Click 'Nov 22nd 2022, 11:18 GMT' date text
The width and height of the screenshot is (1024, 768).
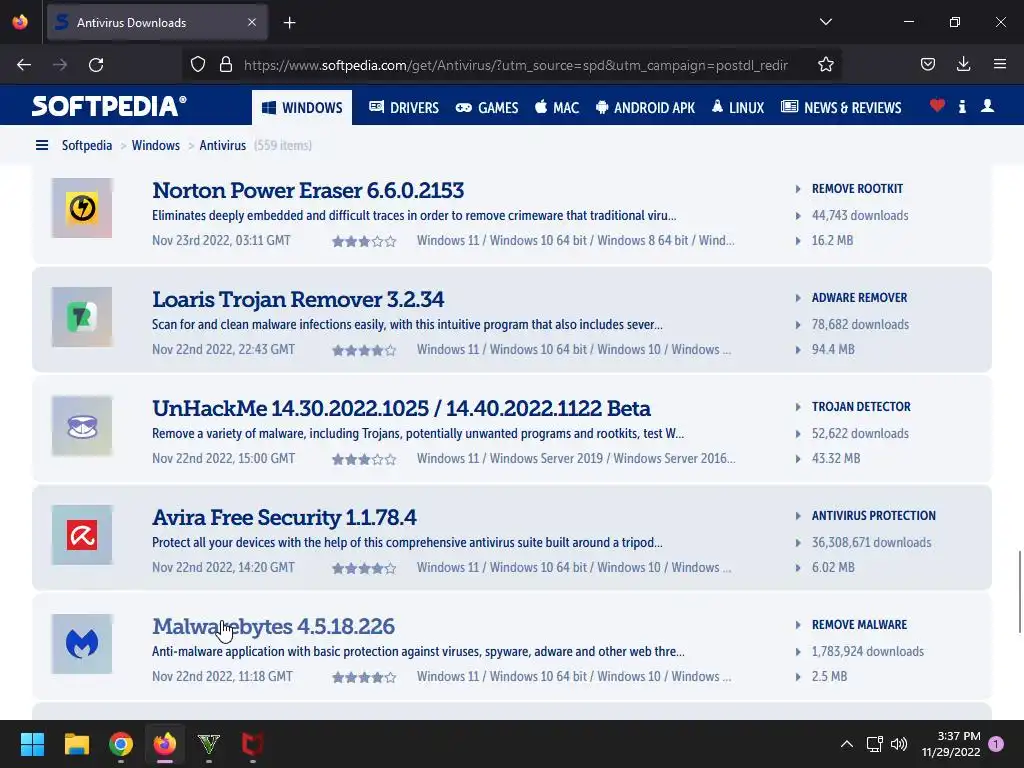[222, 677]
